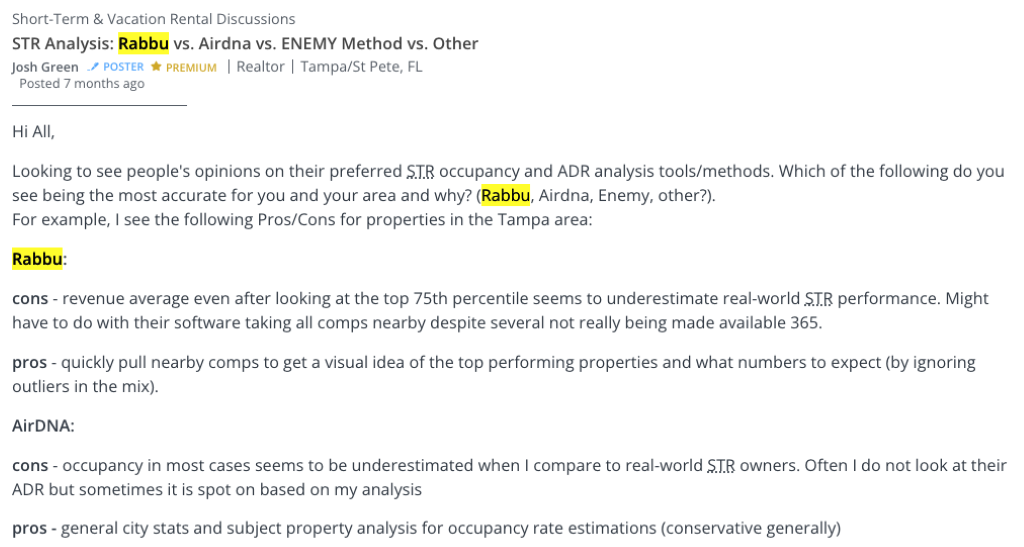Click the POSTER badge label
1024x547 pixels.
(x=123, y=67)
